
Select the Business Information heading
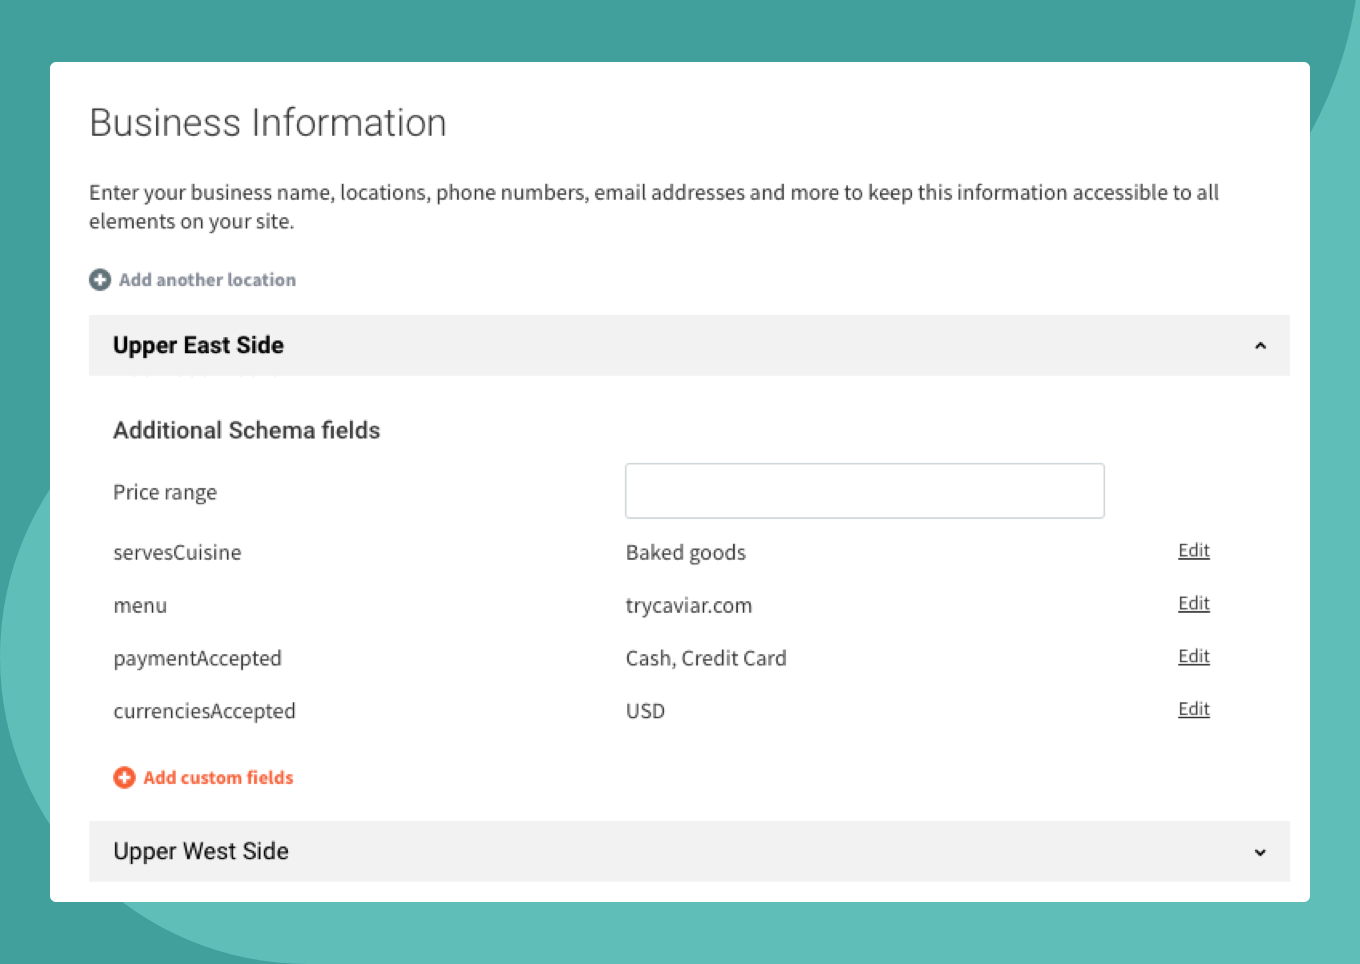pyautogui.click(x=268, y=123)
